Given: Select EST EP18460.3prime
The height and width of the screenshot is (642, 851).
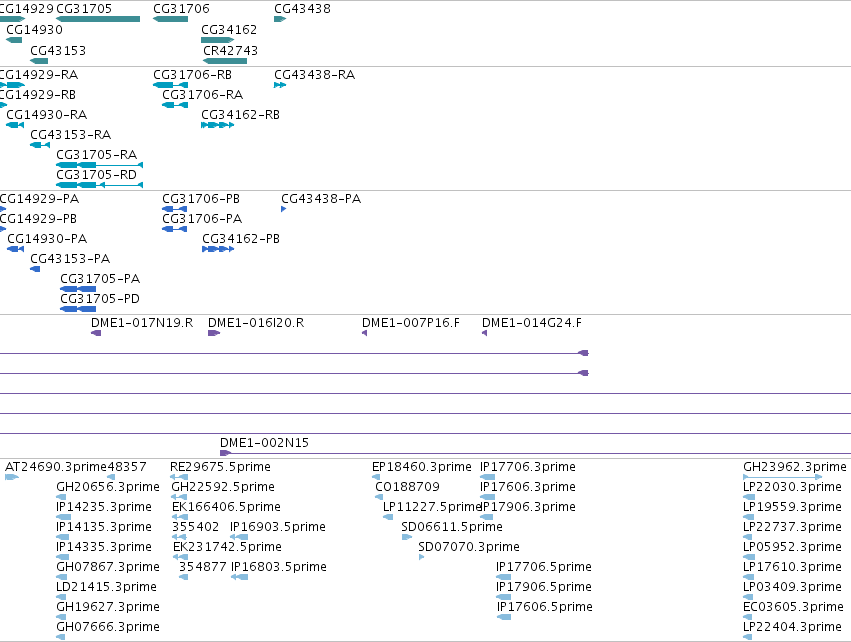Looking at the screenshot, I should click(376, 478).
